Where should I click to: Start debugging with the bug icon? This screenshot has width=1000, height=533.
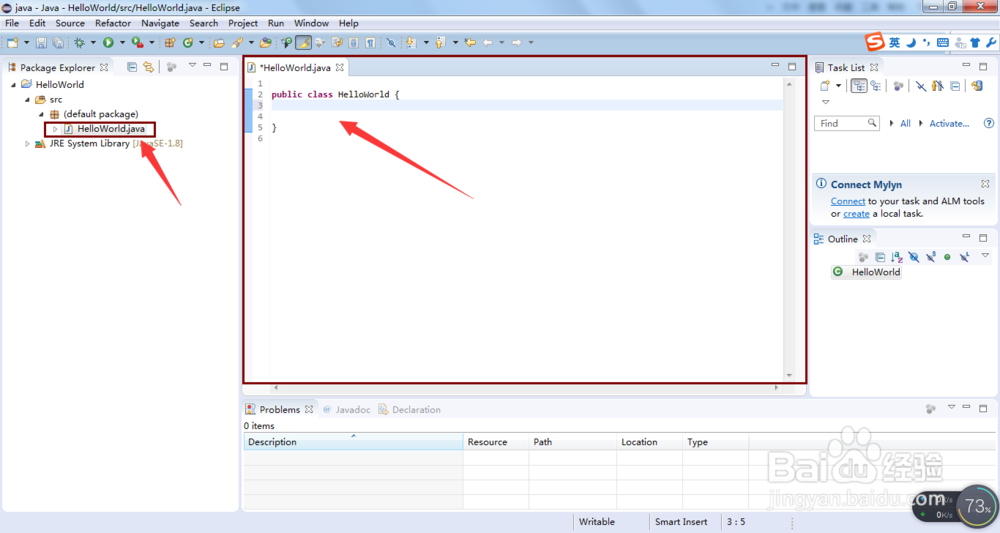tap(79, 43)
